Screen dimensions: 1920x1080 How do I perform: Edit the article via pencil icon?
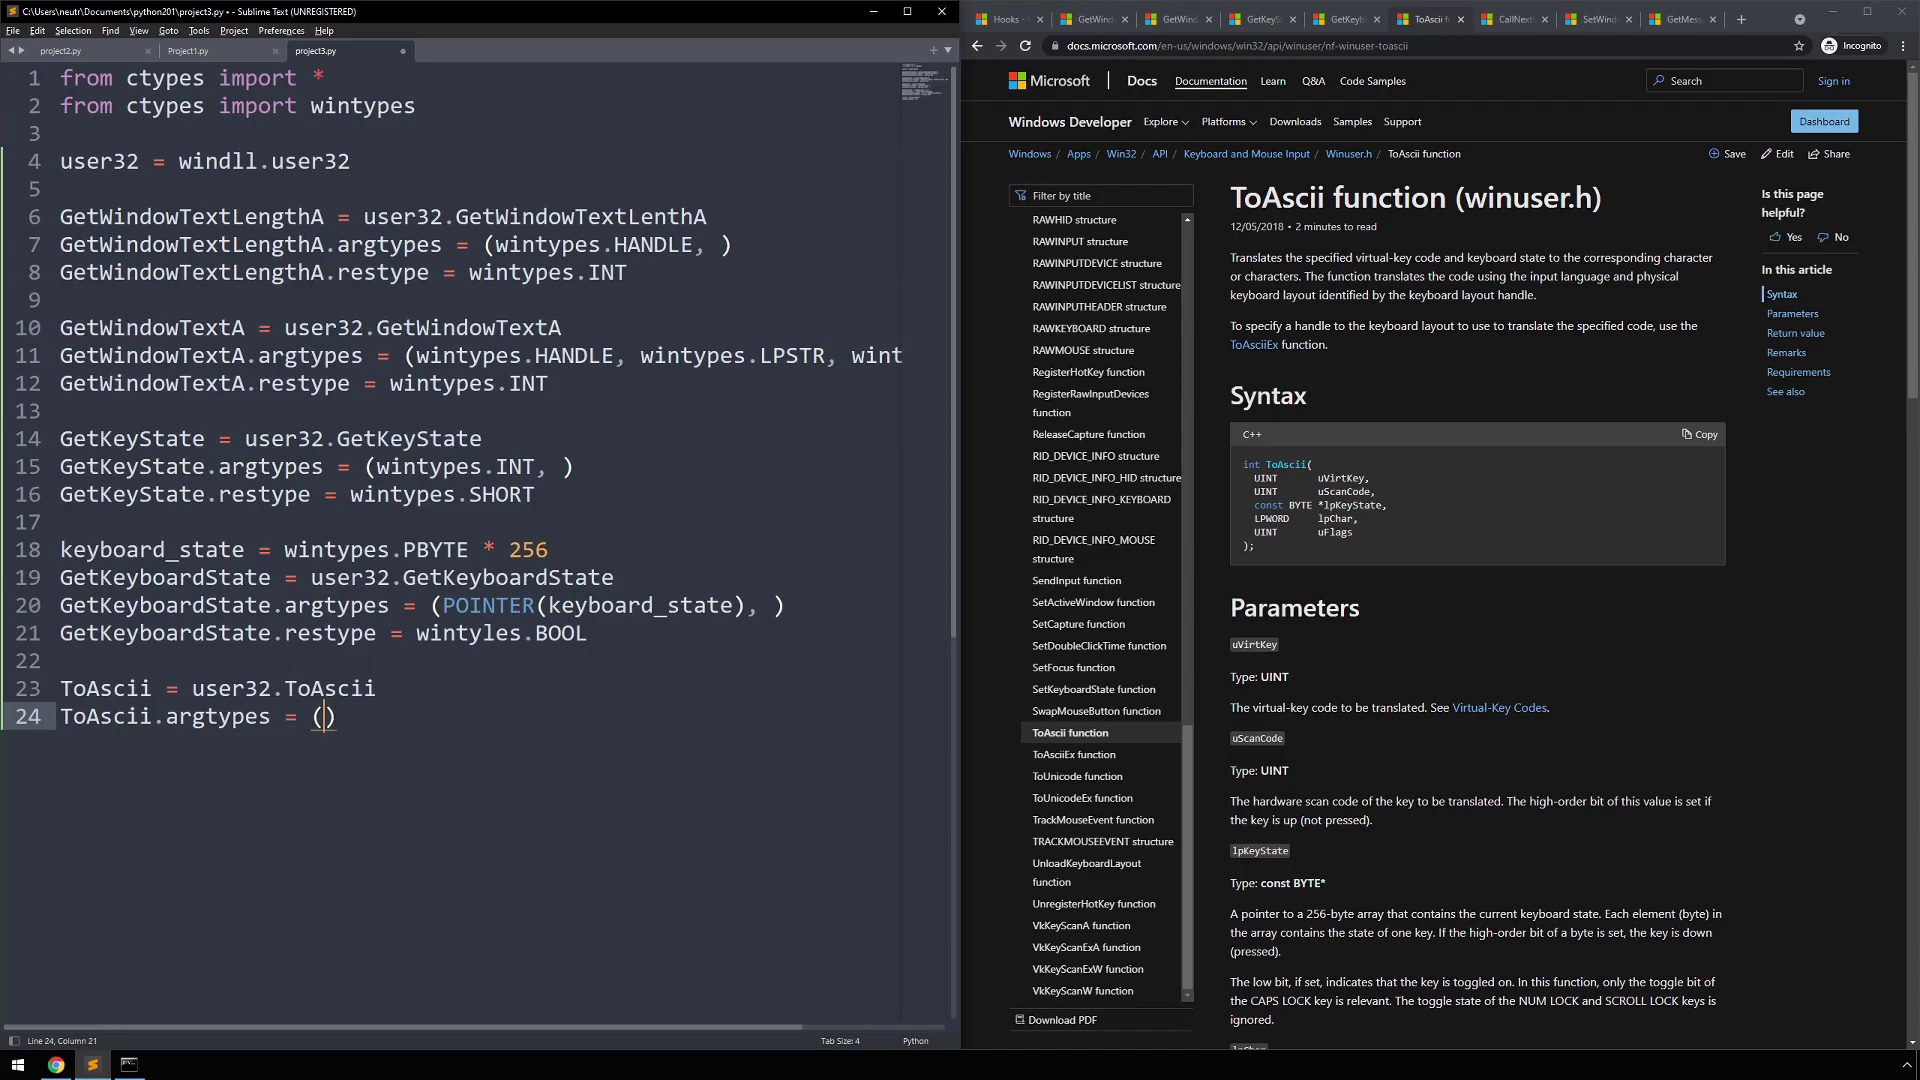pos(1777,154)
